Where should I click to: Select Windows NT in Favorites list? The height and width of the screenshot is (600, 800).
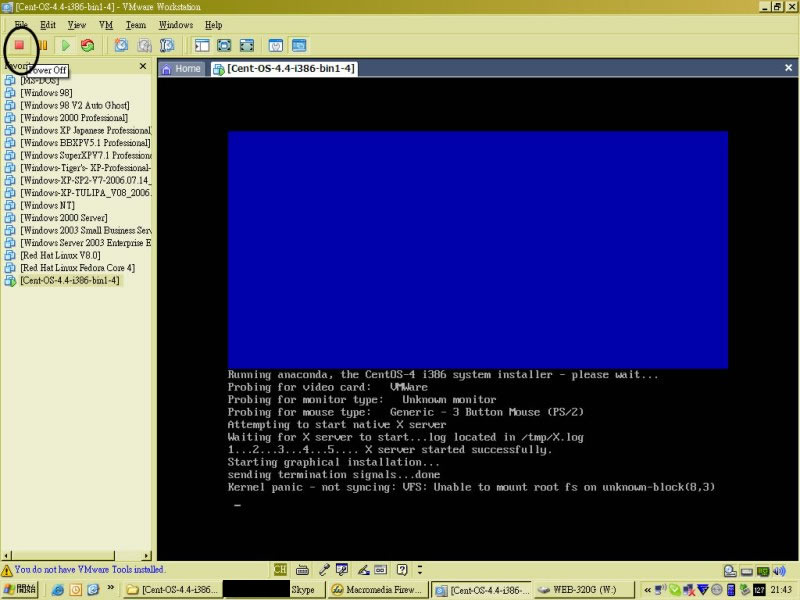(47, 205)
